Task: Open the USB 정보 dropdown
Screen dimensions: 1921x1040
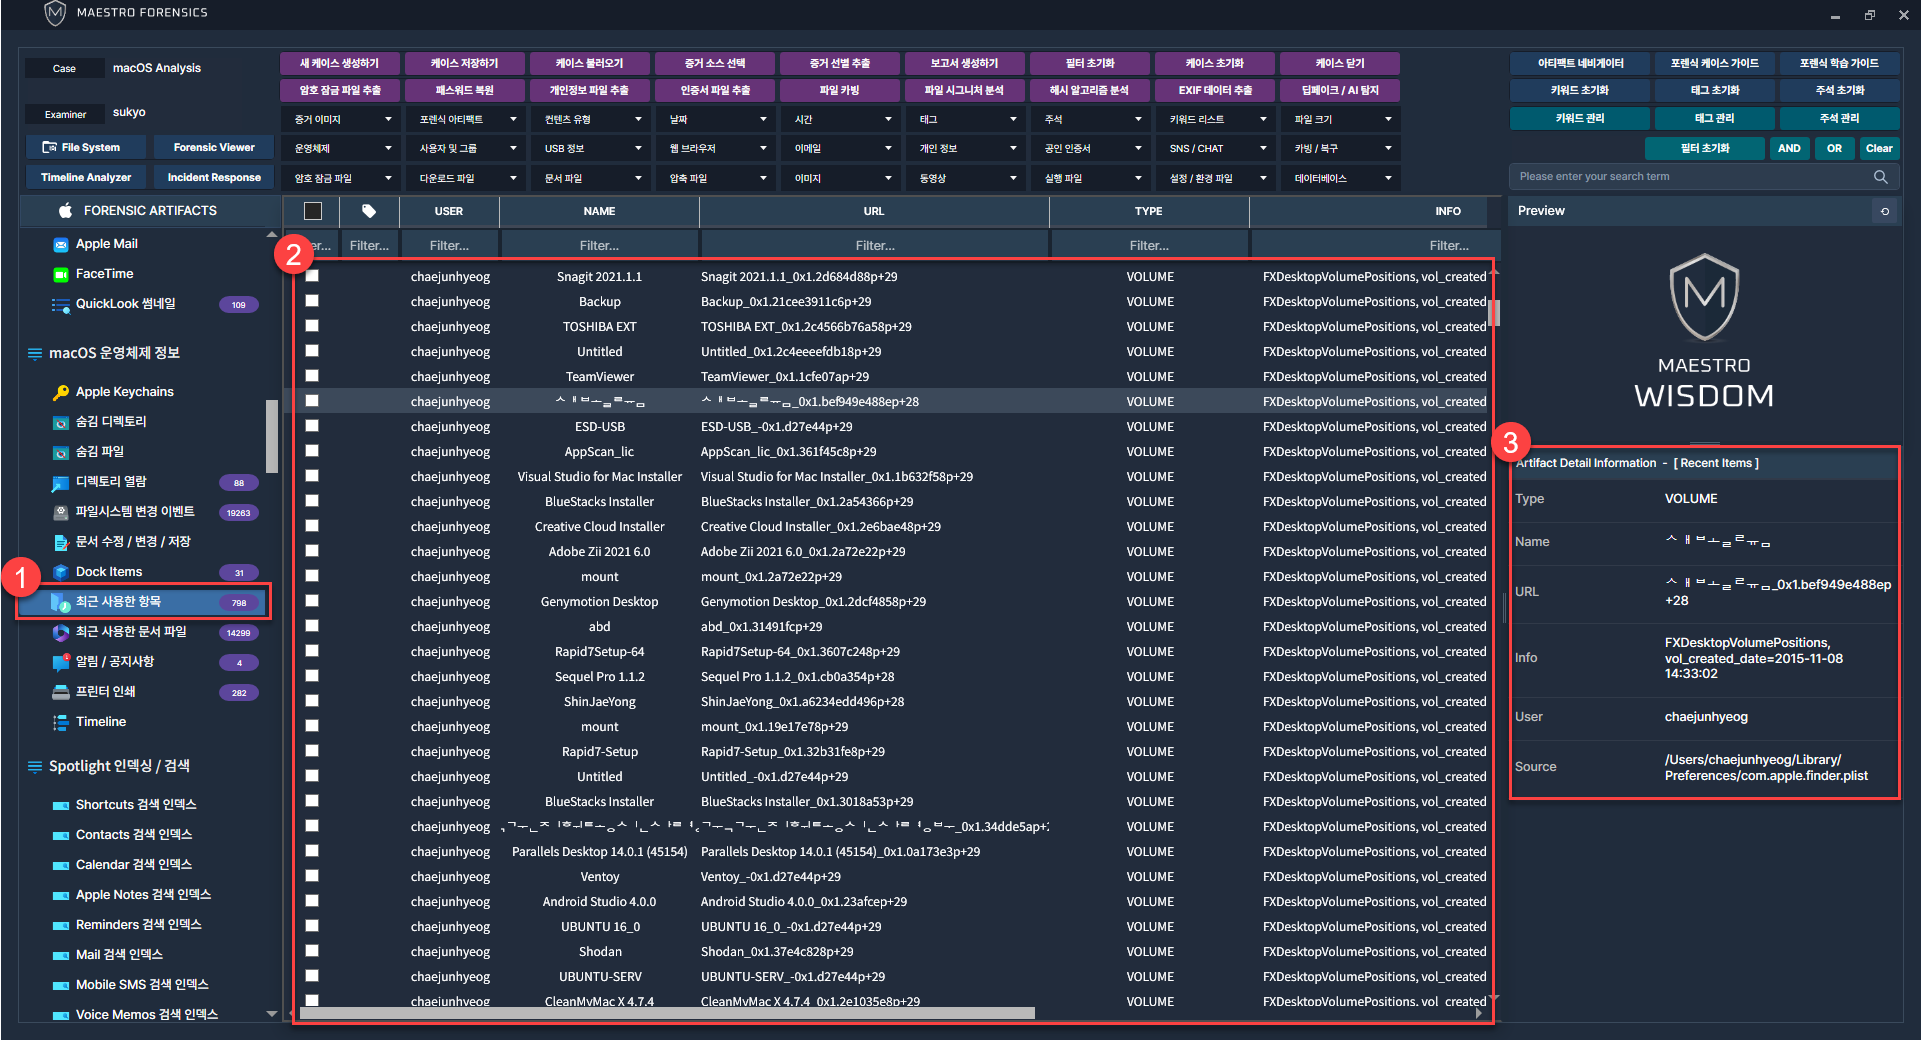Action: (592, 148)
